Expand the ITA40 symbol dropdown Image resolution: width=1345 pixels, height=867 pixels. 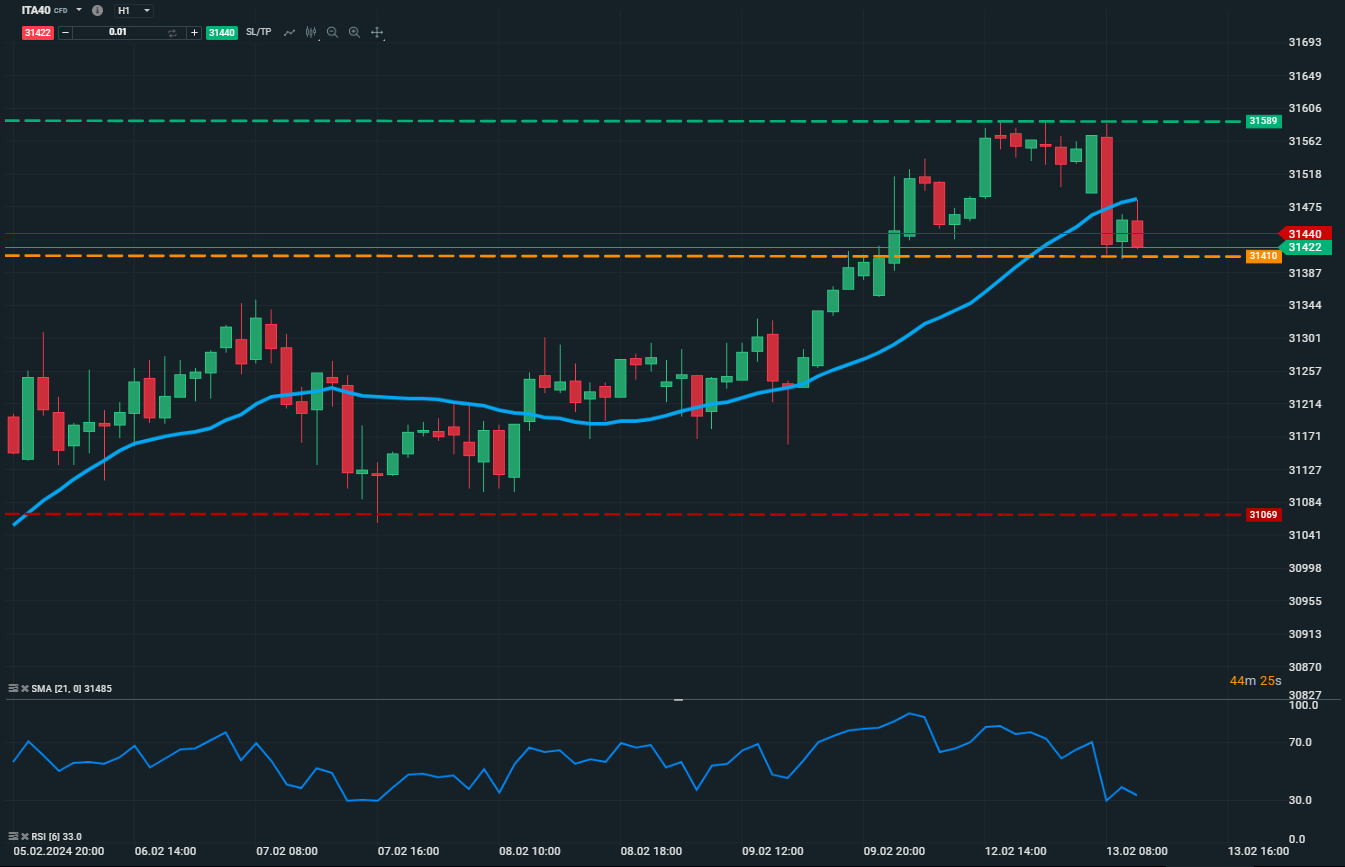[x=79, y=10]
